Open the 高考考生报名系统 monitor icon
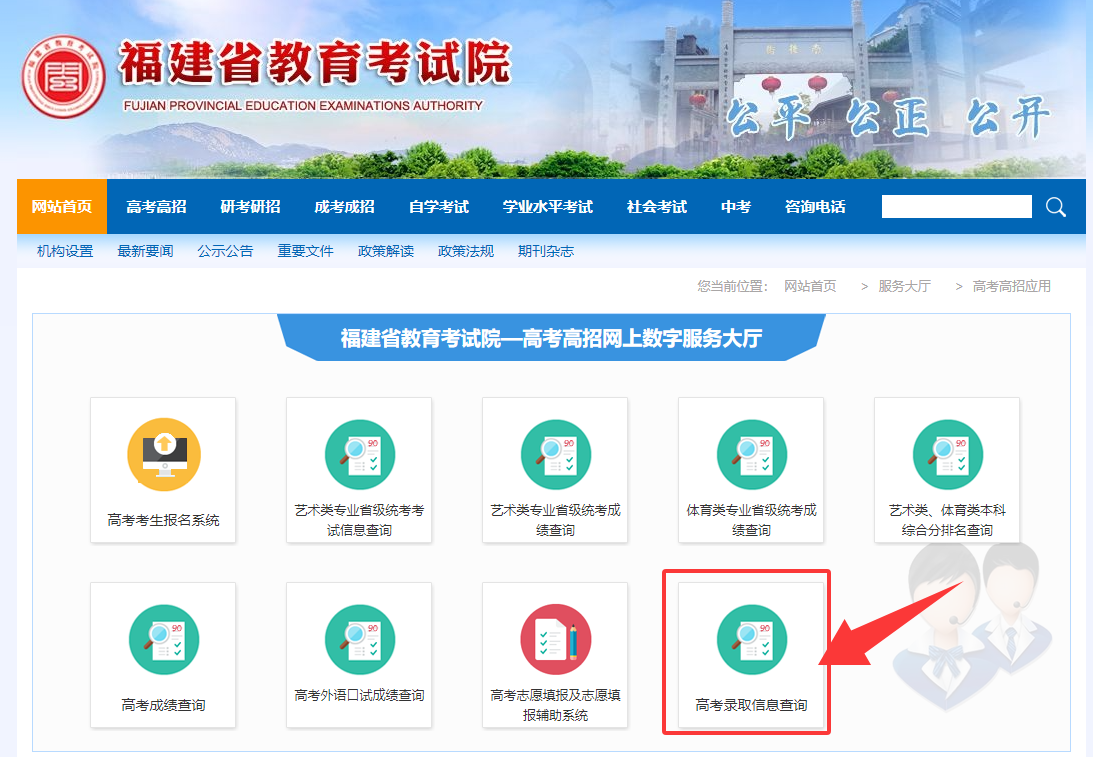1093x757 pixels. pos(164,454)
